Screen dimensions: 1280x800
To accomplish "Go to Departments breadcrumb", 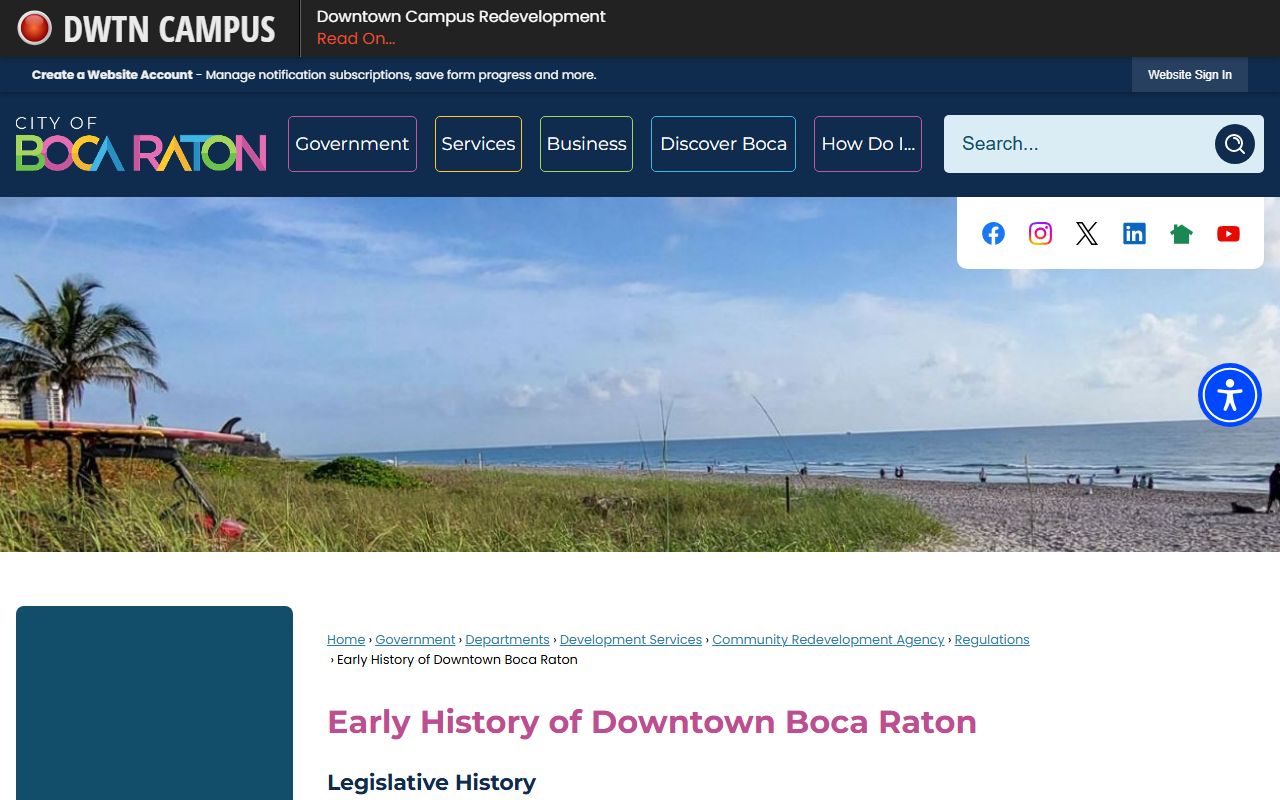I will [507, 640].
